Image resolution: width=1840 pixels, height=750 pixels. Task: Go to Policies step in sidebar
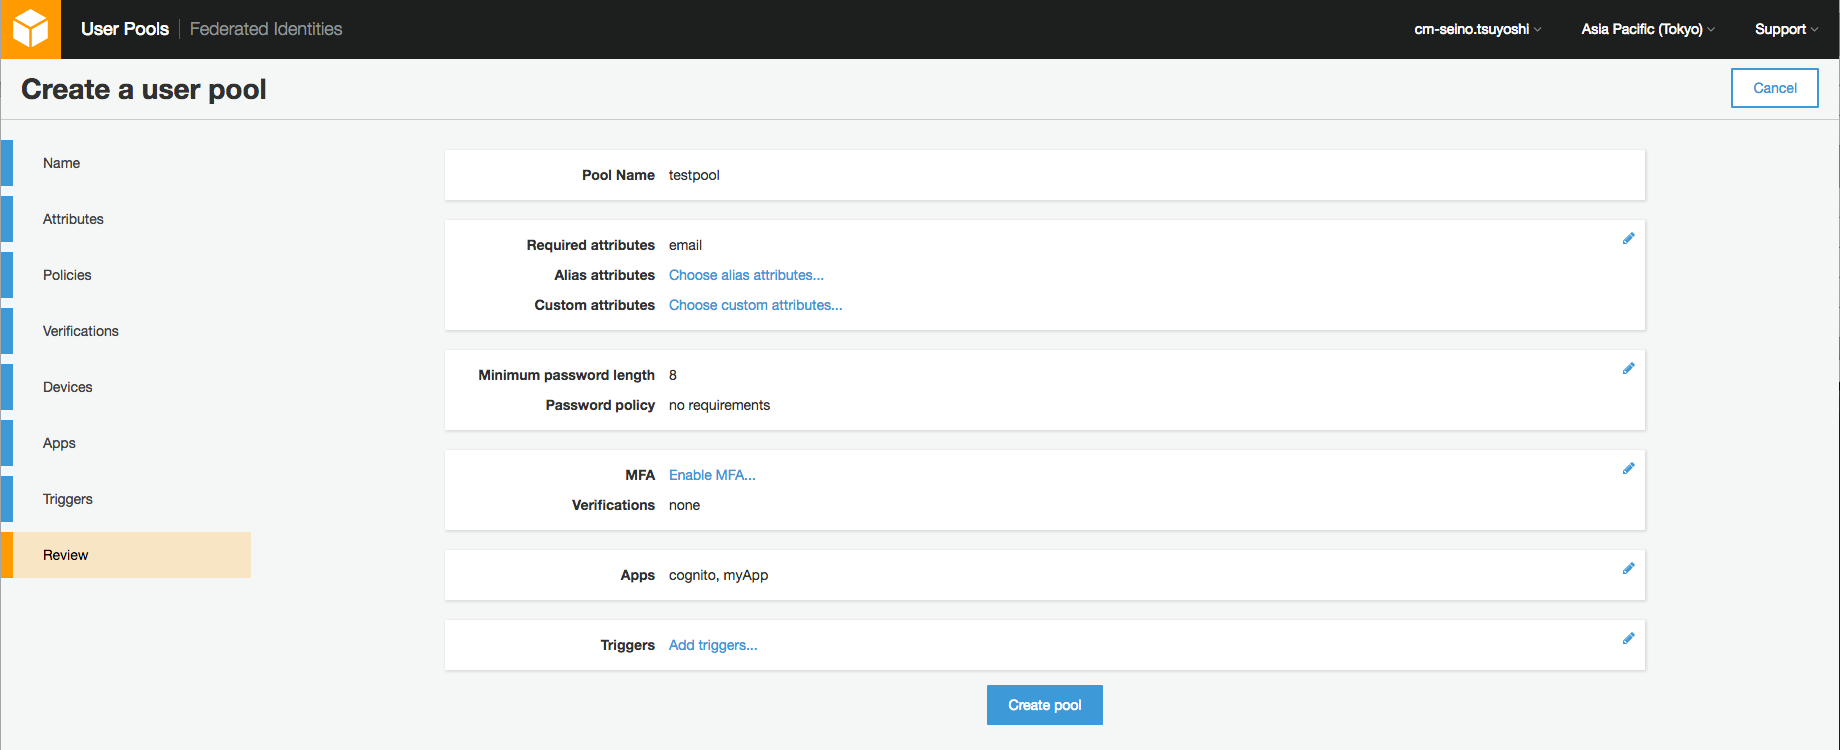click(67, 275)
